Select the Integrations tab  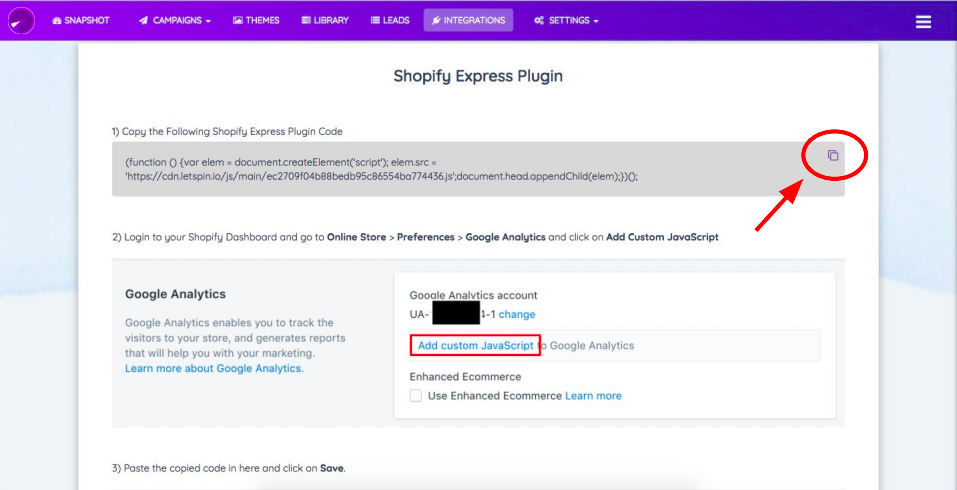pyautogui.click(x=468, y=20)
